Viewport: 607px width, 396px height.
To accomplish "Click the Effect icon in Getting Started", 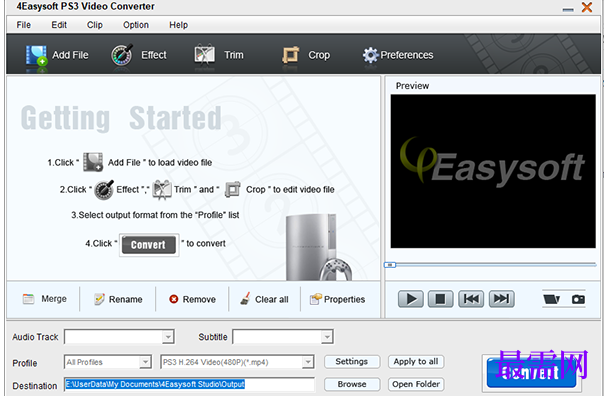I will click(x=104, y=190).
